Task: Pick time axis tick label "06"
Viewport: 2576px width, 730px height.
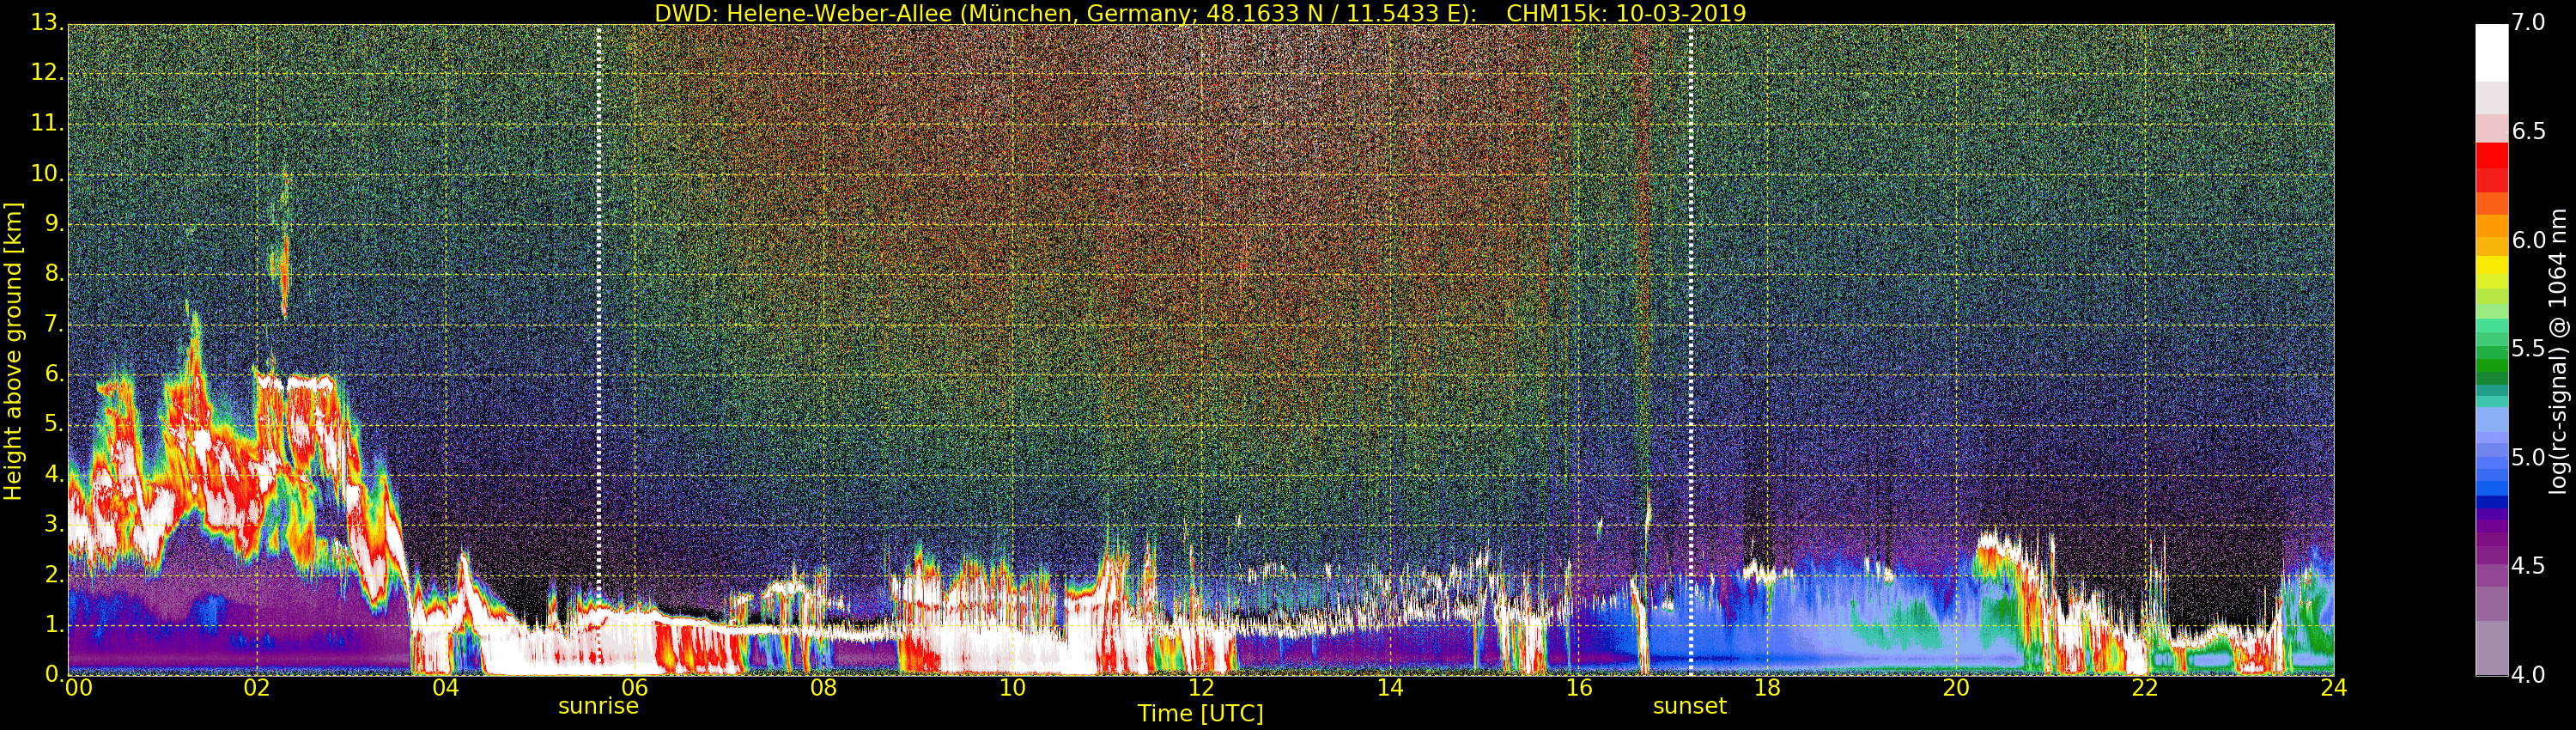Action: coord(635,688)
